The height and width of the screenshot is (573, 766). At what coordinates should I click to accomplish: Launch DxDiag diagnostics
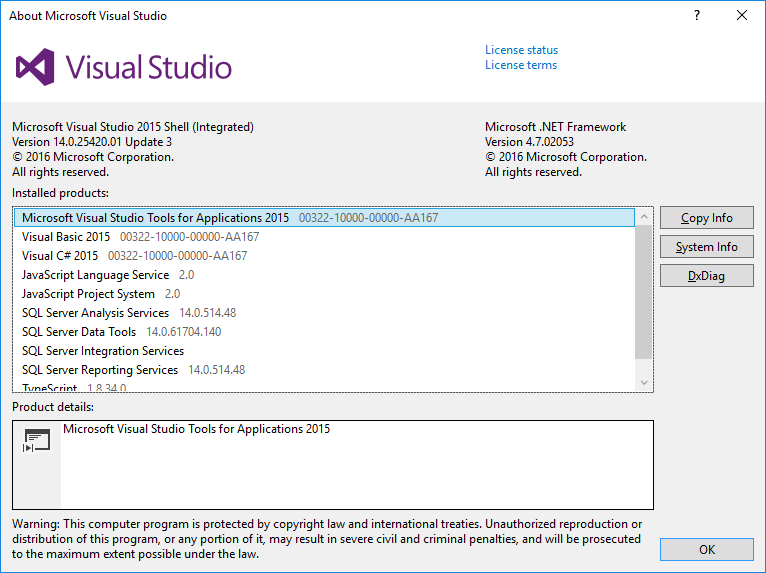pos(706,276)
